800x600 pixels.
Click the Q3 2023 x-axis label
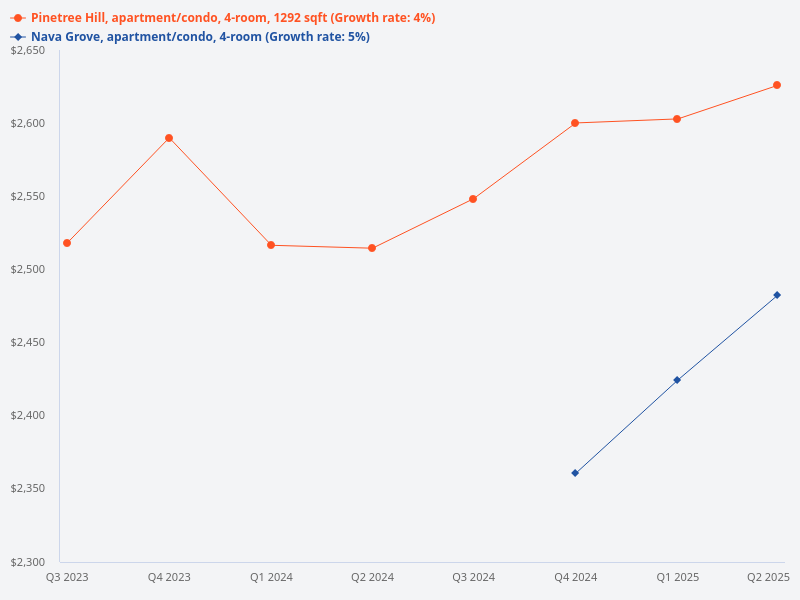tap(67, 577)
